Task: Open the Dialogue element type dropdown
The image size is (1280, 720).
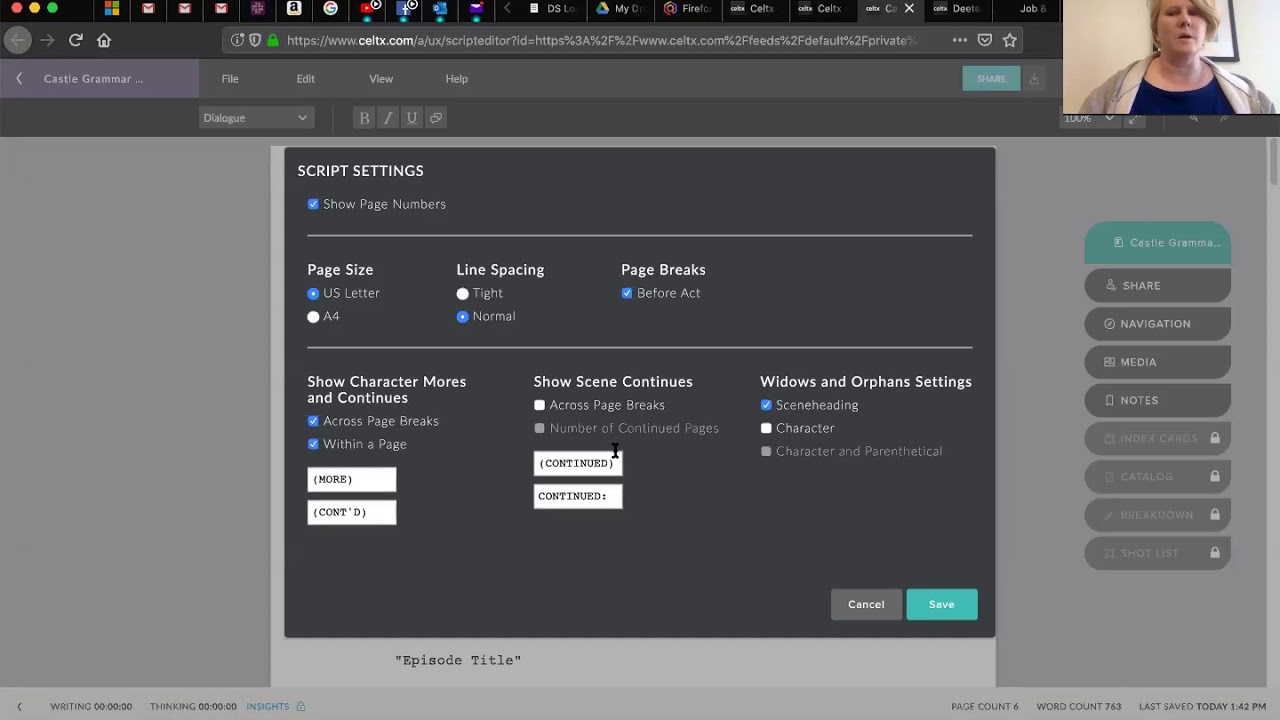Action: coord(255,118)
